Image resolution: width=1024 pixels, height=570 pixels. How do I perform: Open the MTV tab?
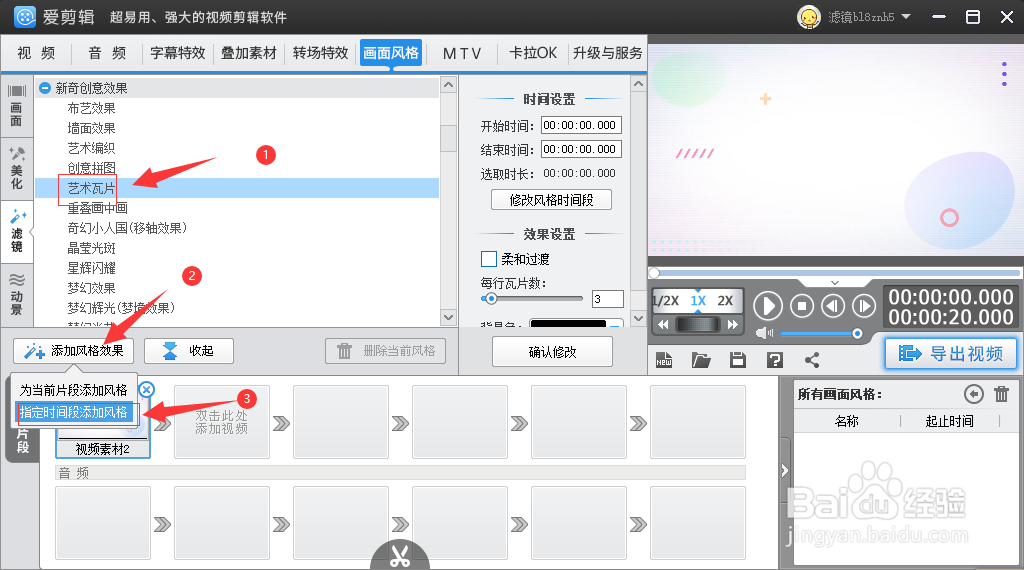(x=462, y=53)
